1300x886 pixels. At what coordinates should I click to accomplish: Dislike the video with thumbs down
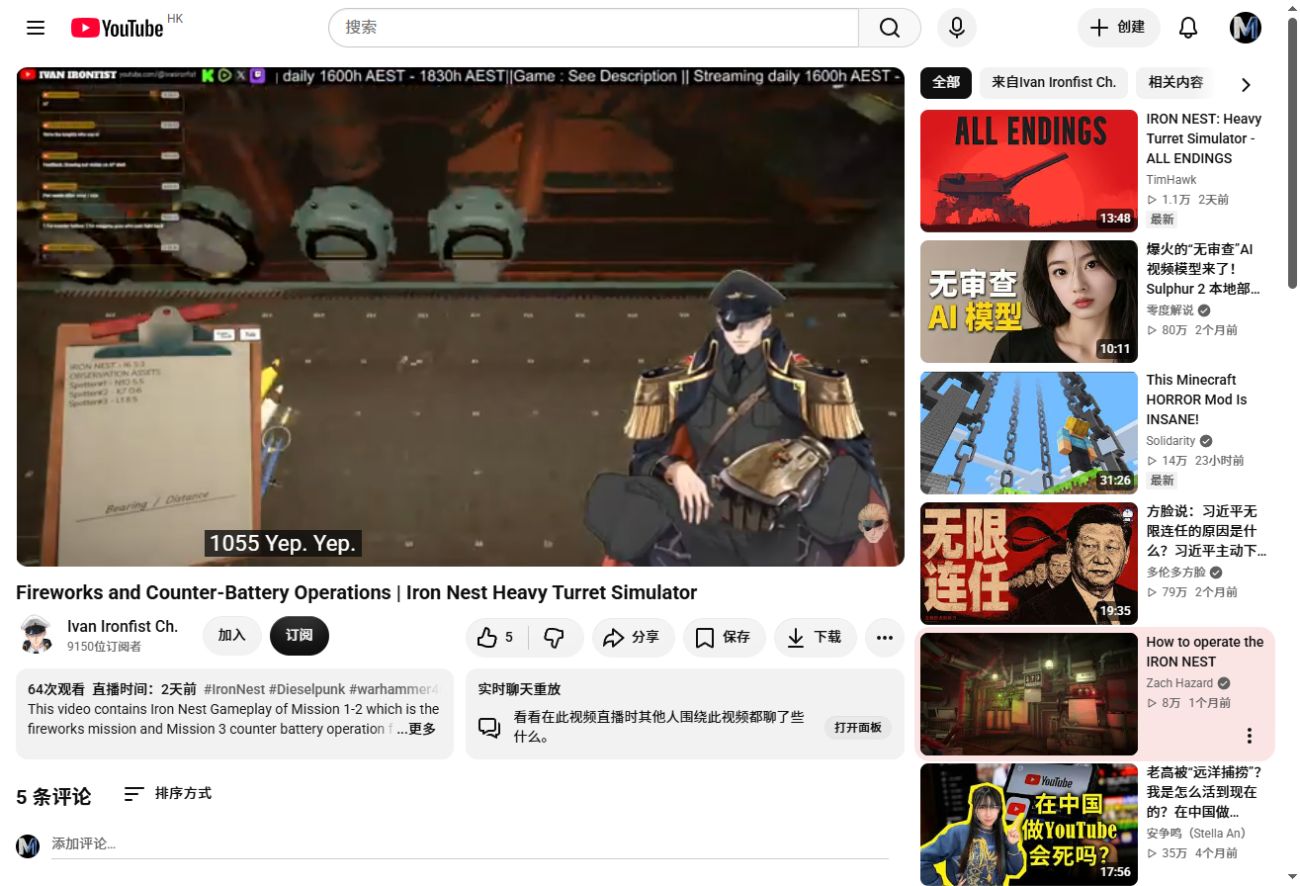pos(555,637)
